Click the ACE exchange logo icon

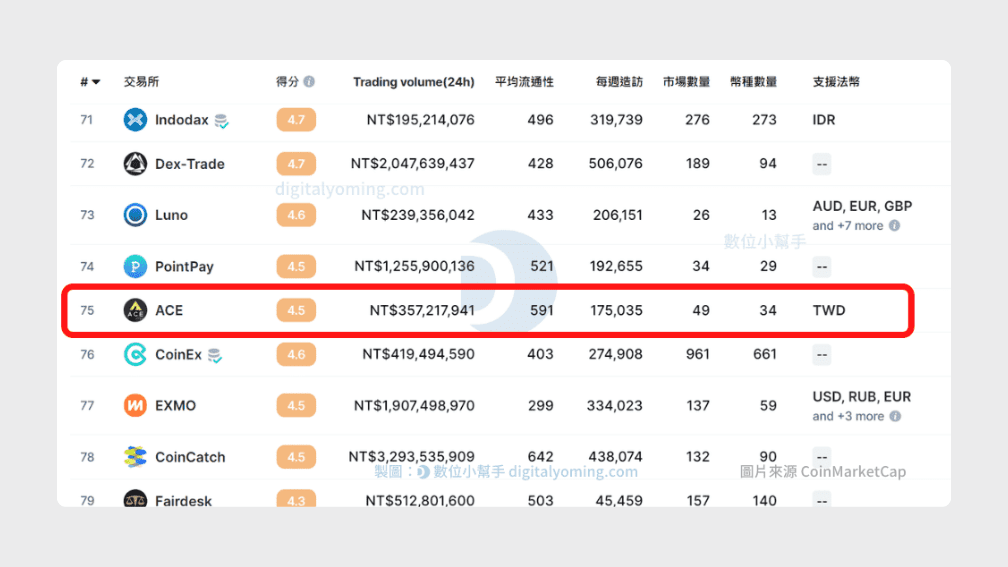(135, 310)
